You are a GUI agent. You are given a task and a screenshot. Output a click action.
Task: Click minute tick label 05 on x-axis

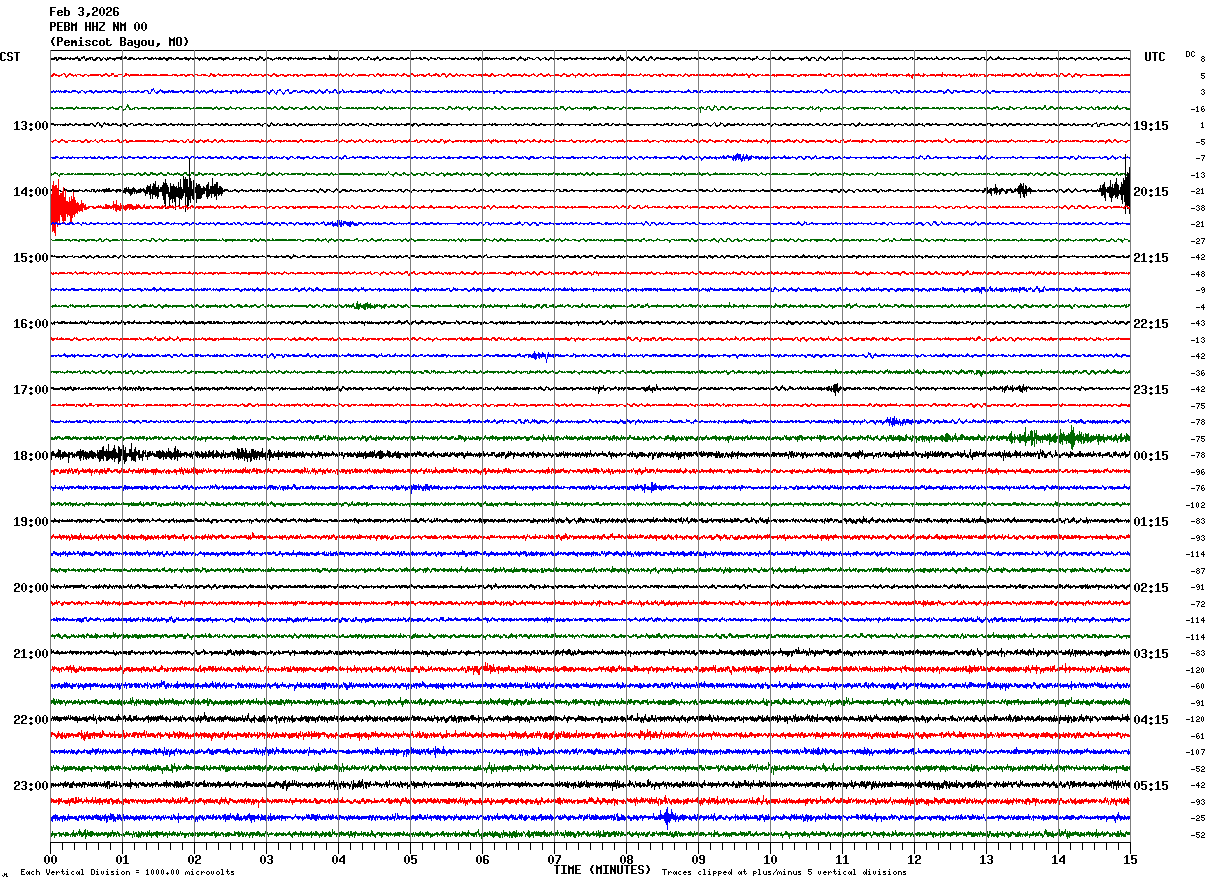pos(410,859)
